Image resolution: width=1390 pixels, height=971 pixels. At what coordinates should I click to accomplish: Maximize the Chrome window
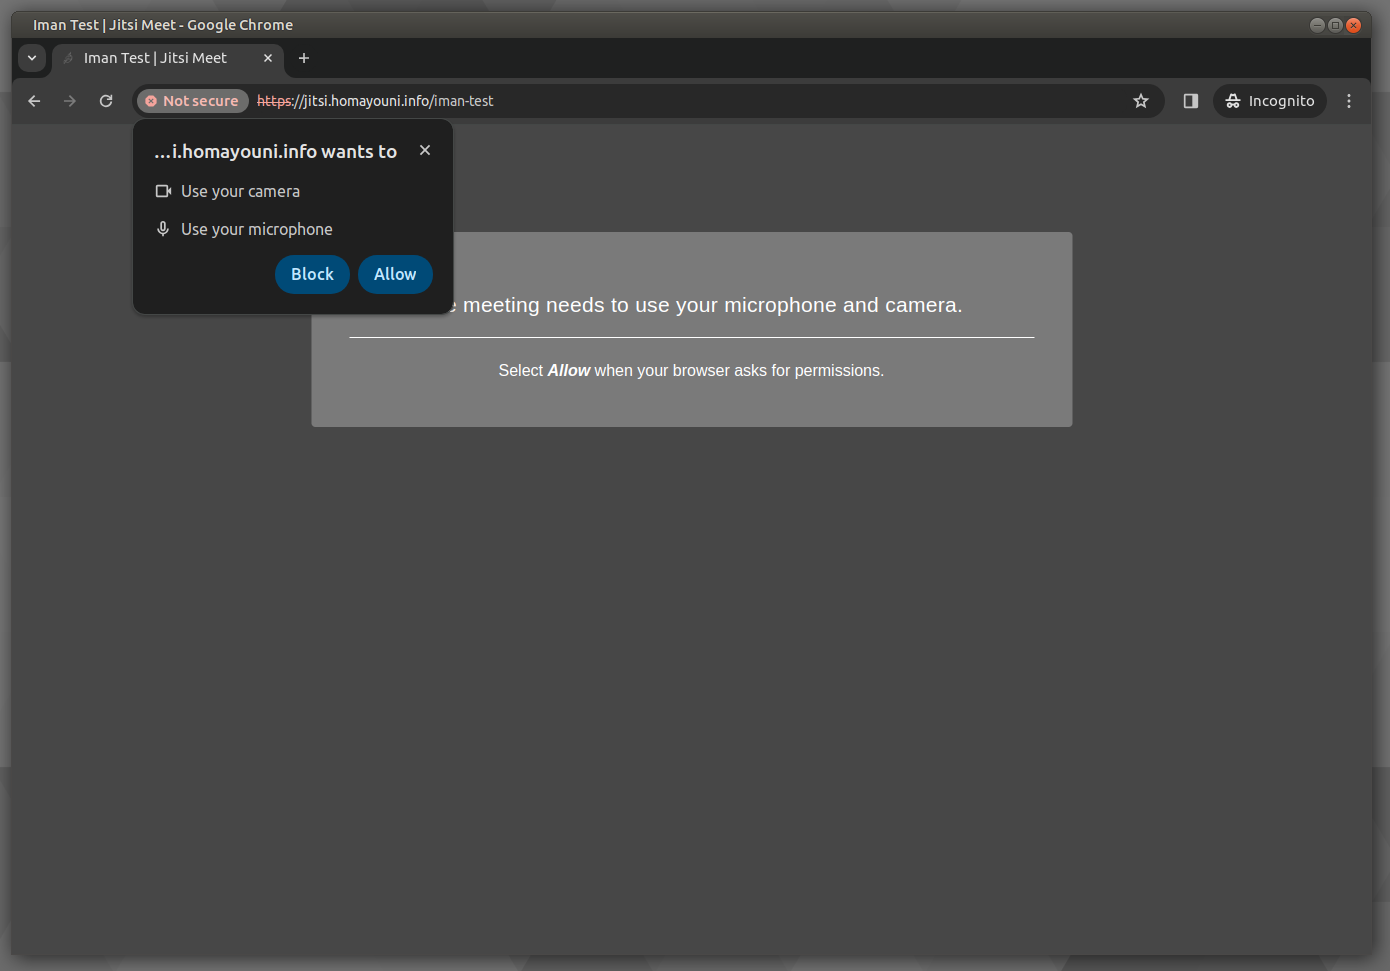point(1335,25)
